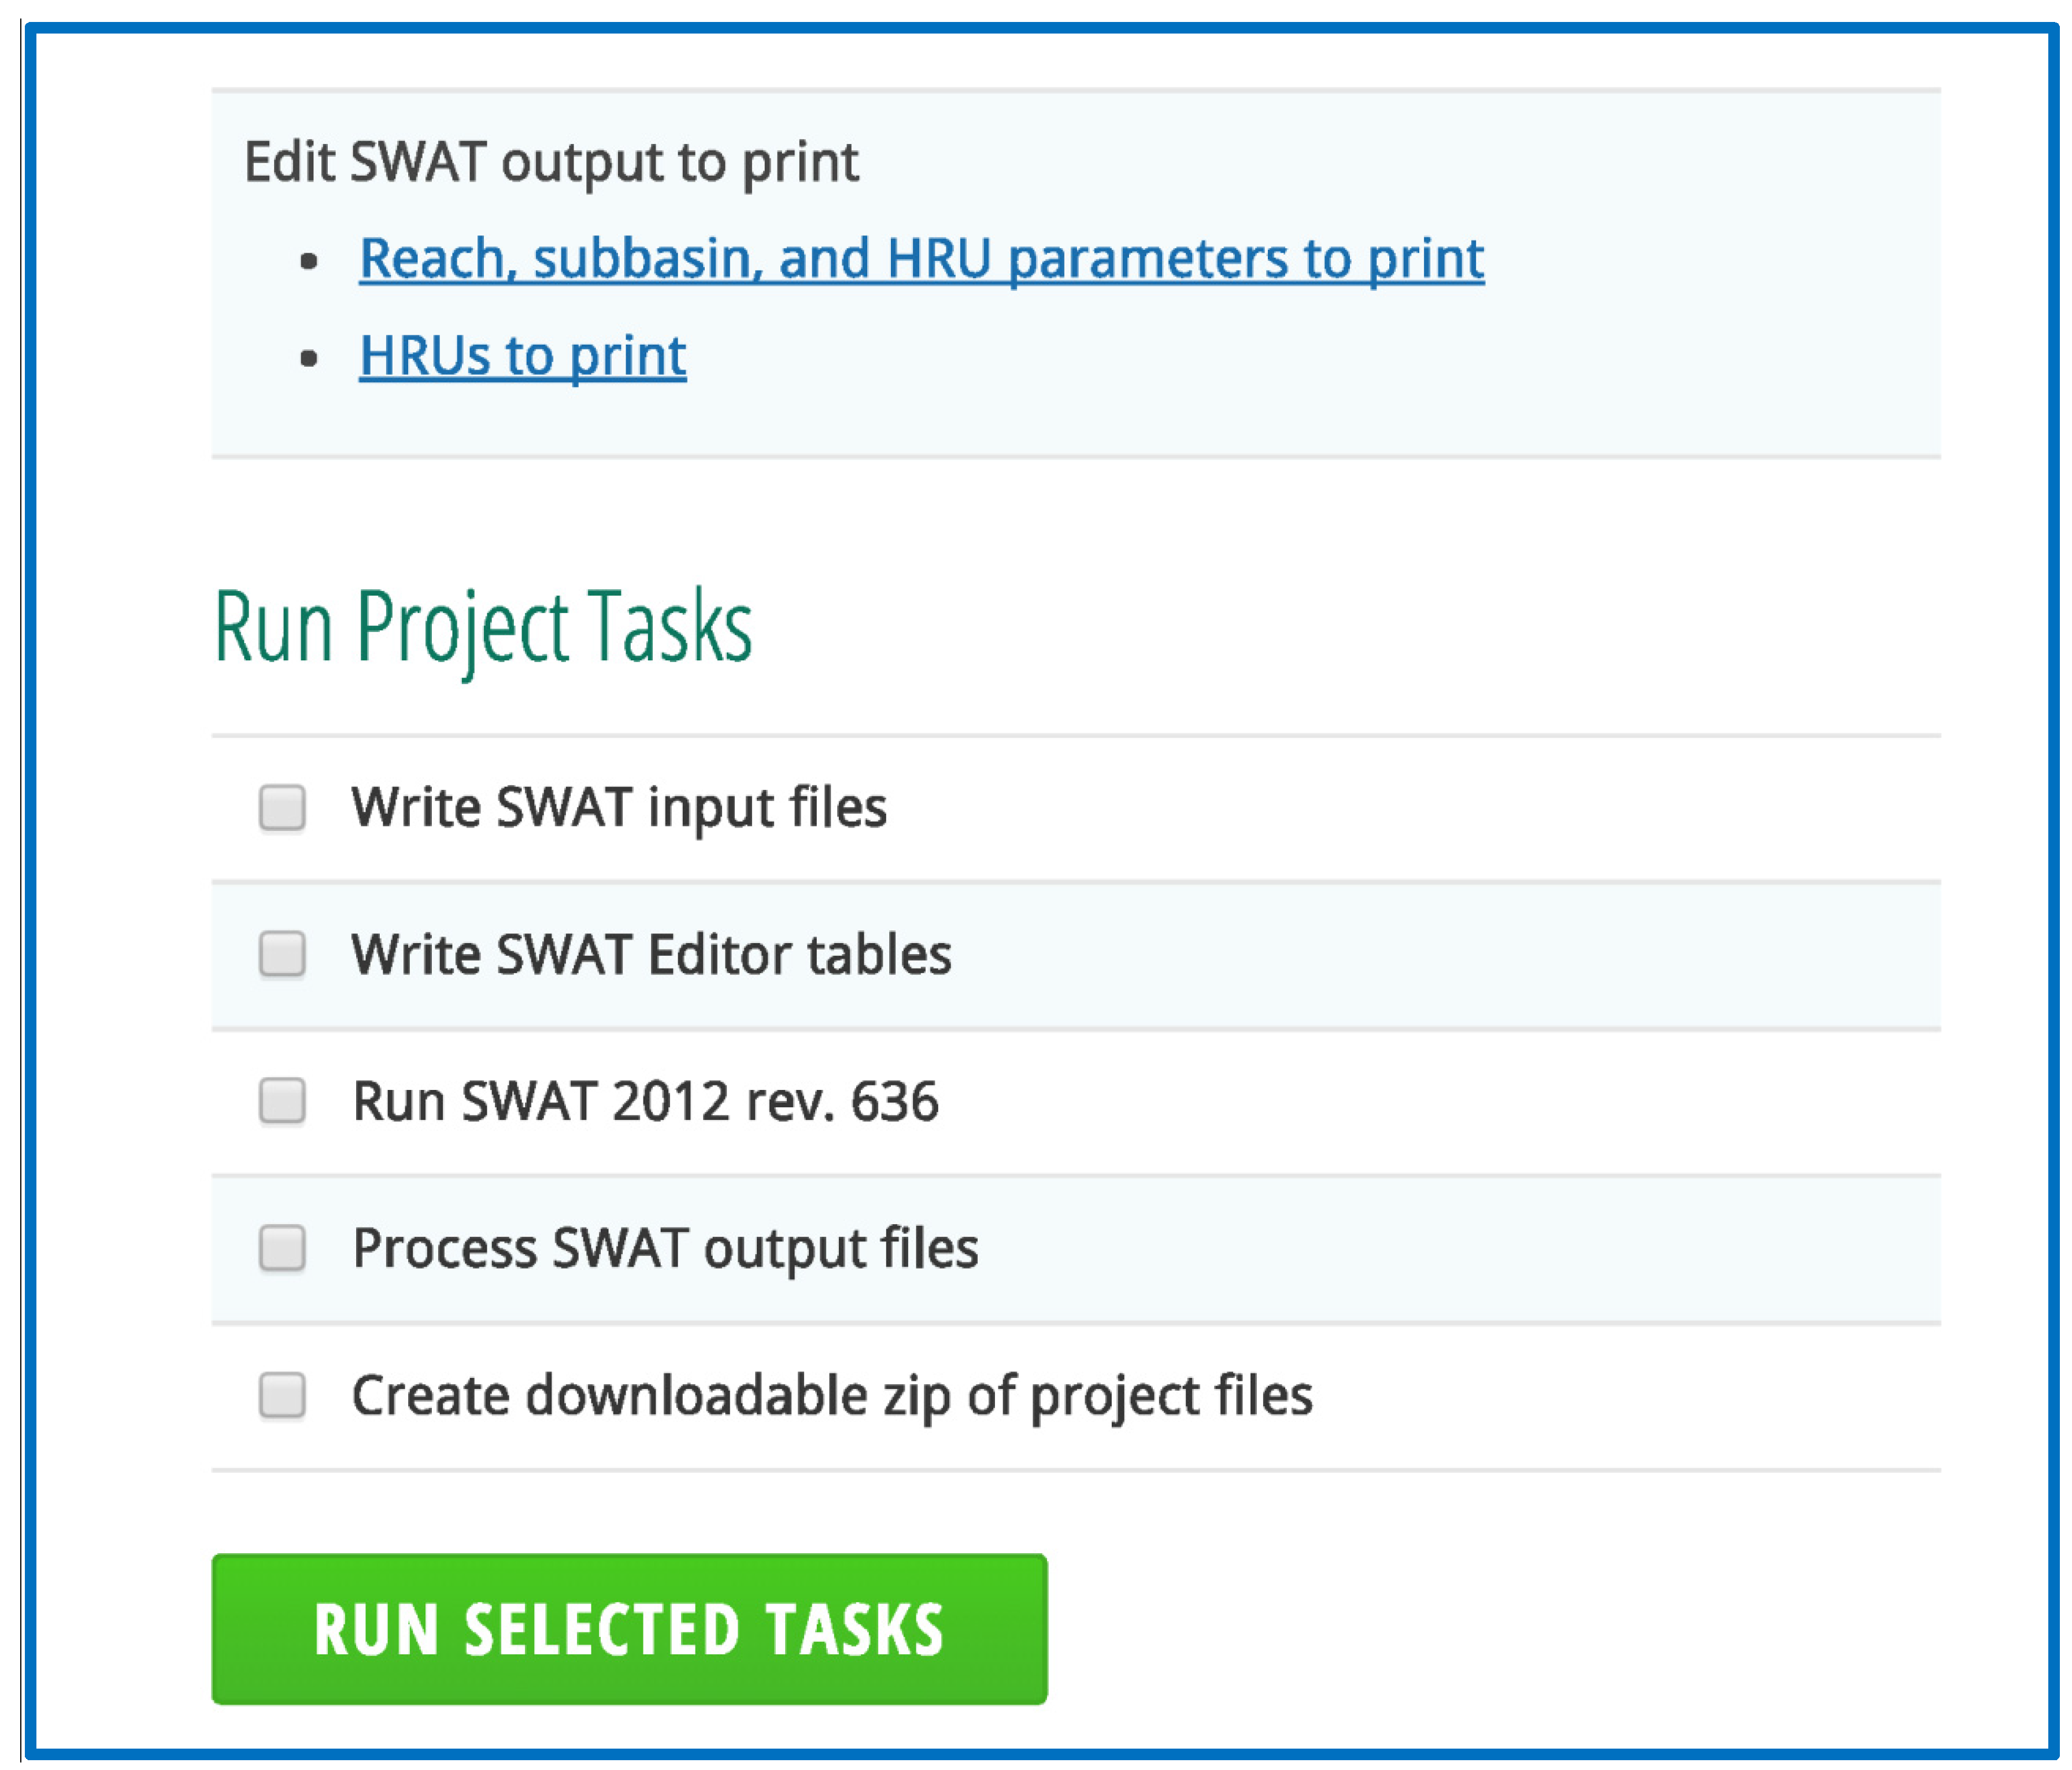Click the word 'TASKS' on the green button
Image resolution: width=2072 pixels, height=1770 pixels.
click(x=855, y=1629)
